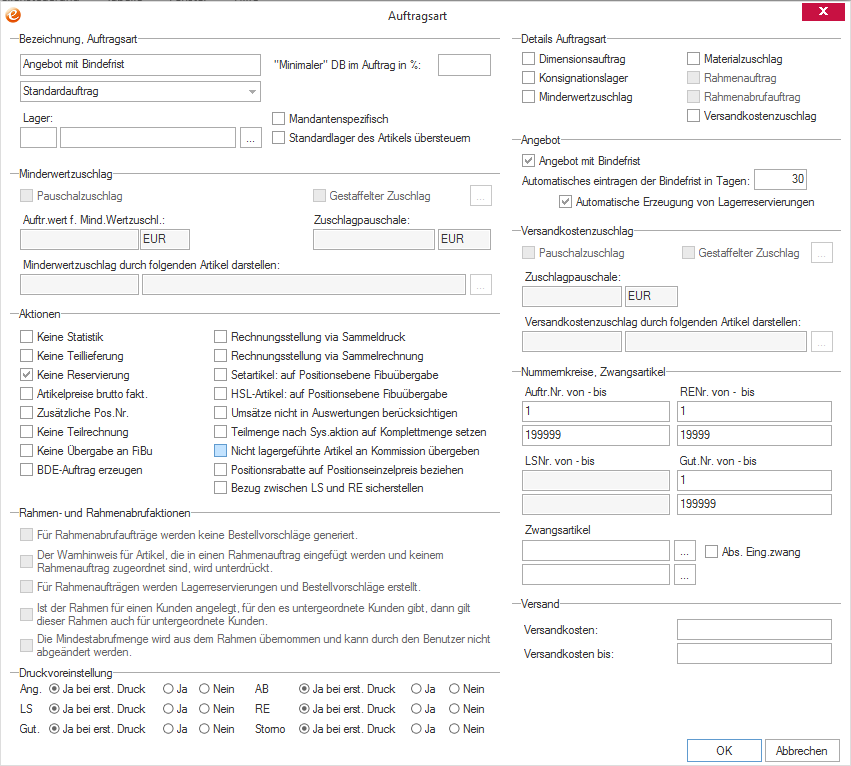Check Rechnungsstellung via Sammeldruck
The image size is (851, 766).
point(220,337)
